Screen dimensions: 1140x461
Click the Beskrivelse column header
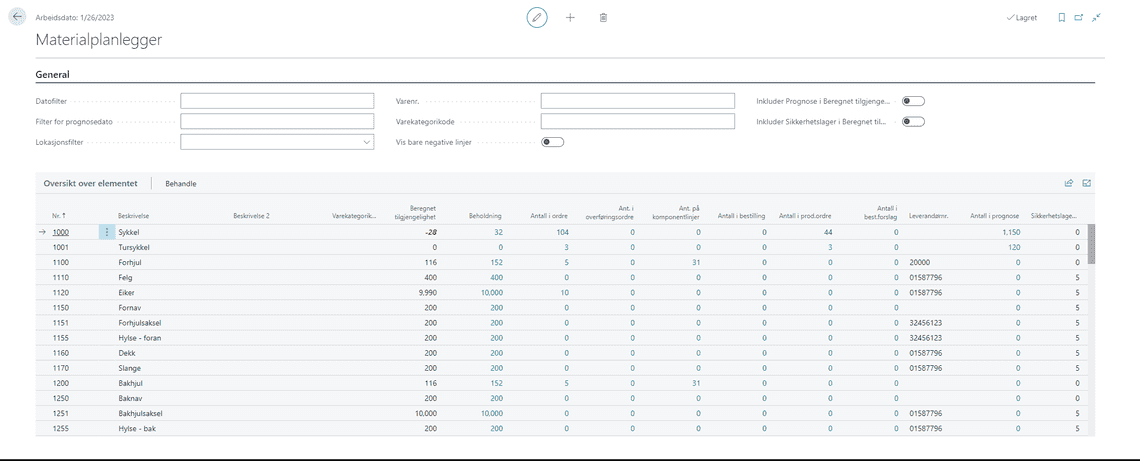click(x=135, y=216)
